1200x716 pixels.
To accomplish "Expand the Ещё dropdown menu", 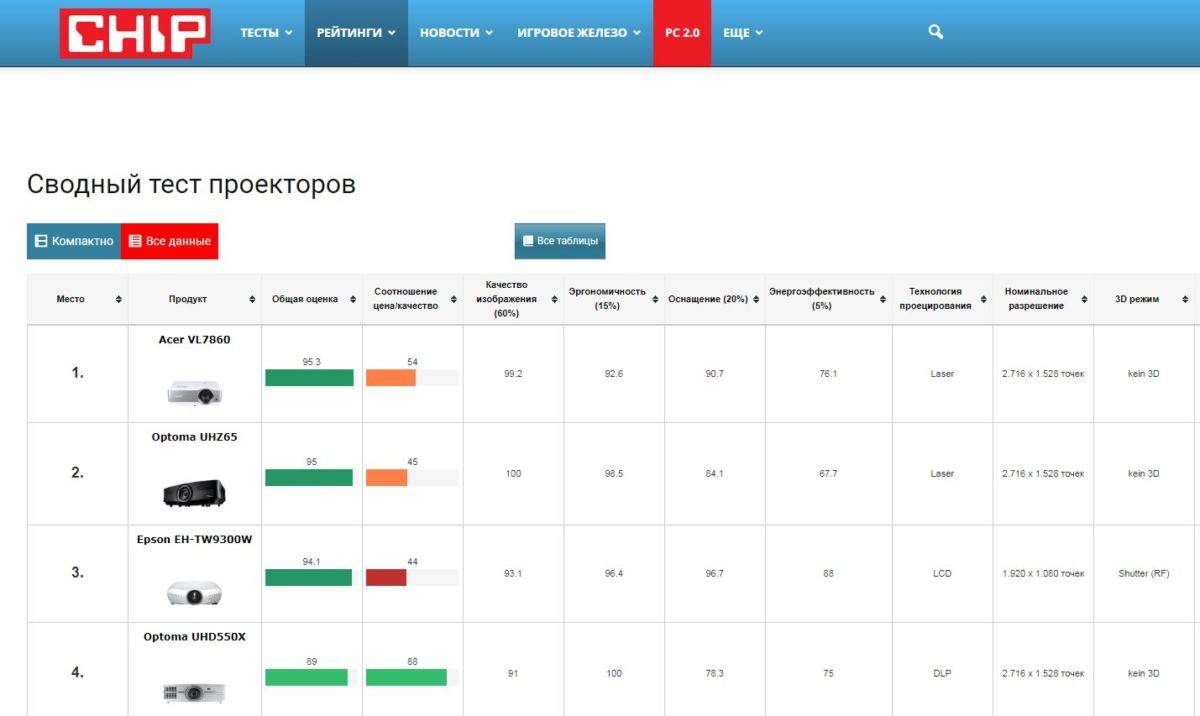I will pyautogui.click(x=742, y=33).
